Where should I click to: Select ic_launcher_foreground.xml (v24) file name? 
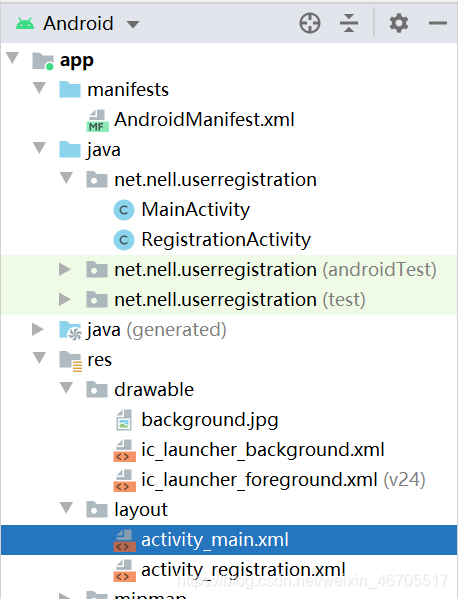283,480
